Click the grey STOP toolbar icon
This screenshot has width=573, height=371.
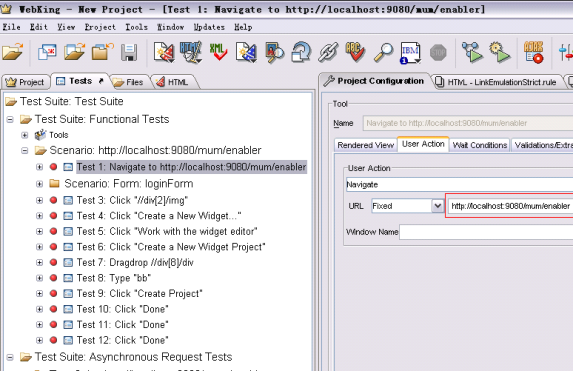(438, 53)
